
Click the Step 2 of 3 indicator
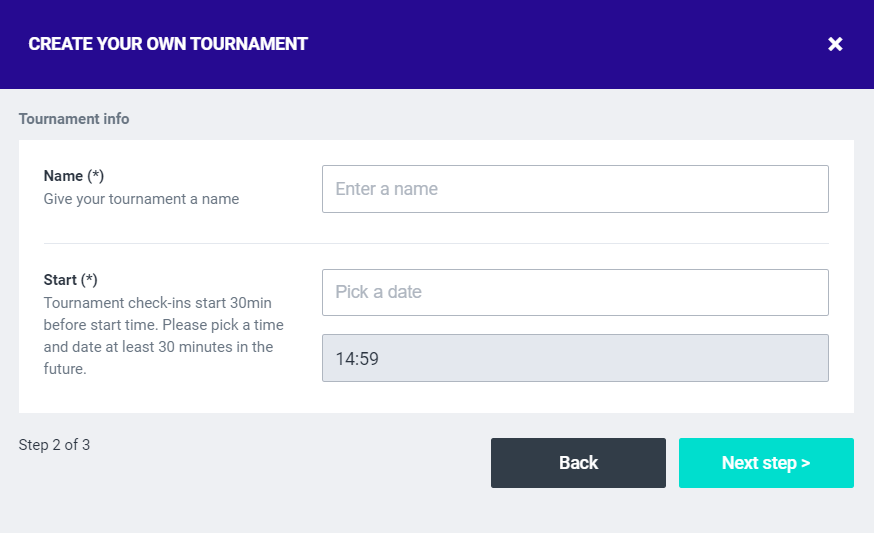pyautogui.click(x=55, y=445)
